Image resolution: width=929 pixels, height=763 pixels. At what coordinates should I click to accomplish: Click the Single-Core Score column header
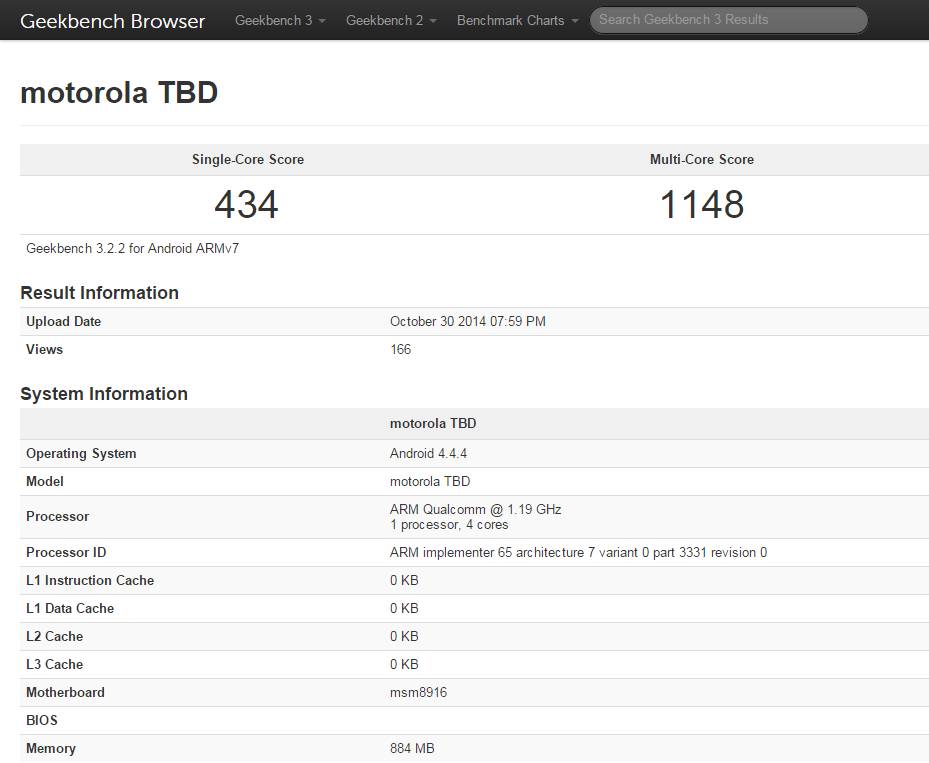(x=248, y=160)
